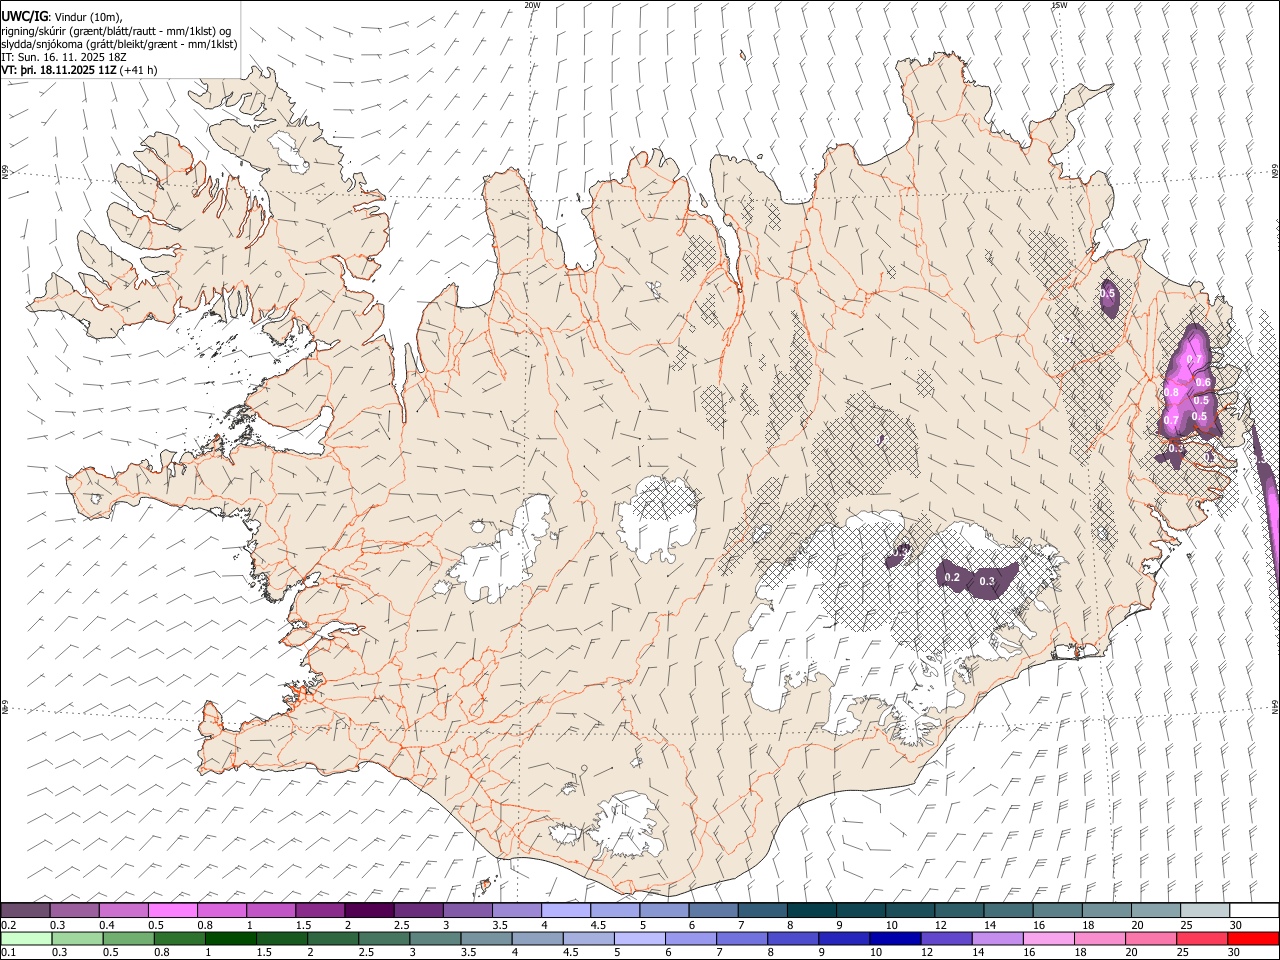1280x960 pixels.
Task: Pick the 0.3 swatch in the snow scale
Action: tap(74, 911)
